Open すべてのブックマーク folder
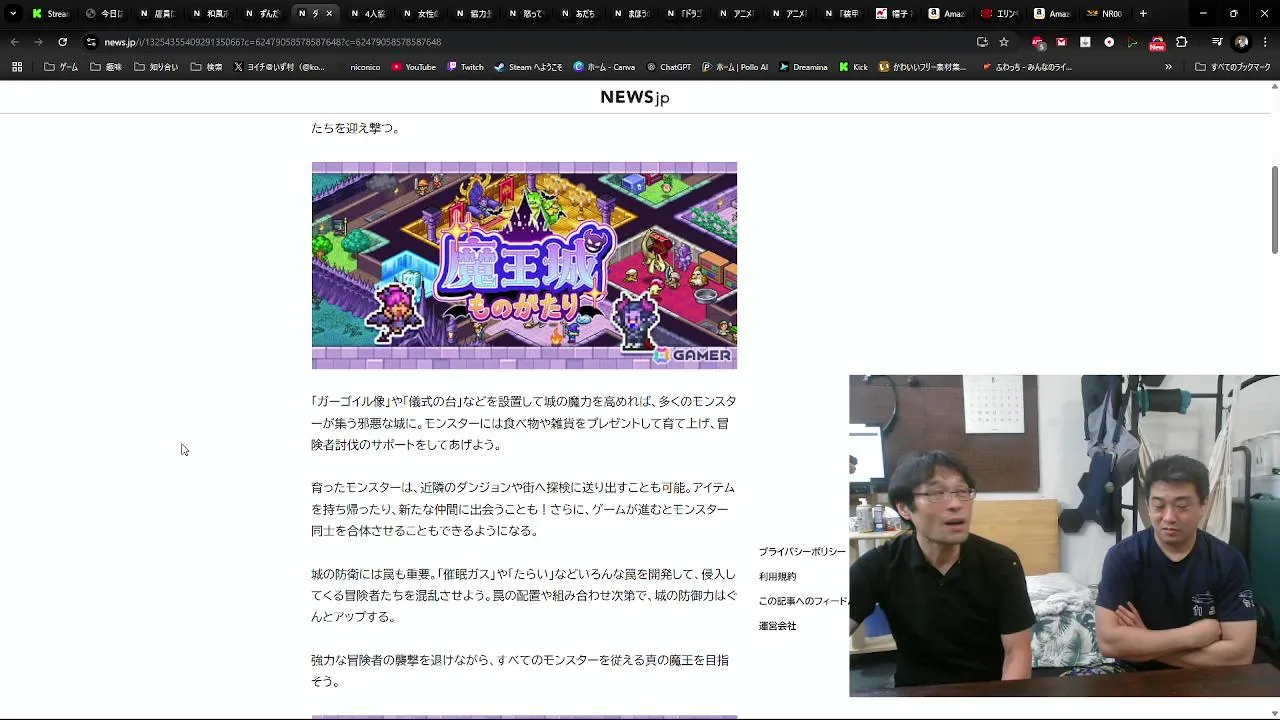Screen dimensions: 1280x720 1233,67
